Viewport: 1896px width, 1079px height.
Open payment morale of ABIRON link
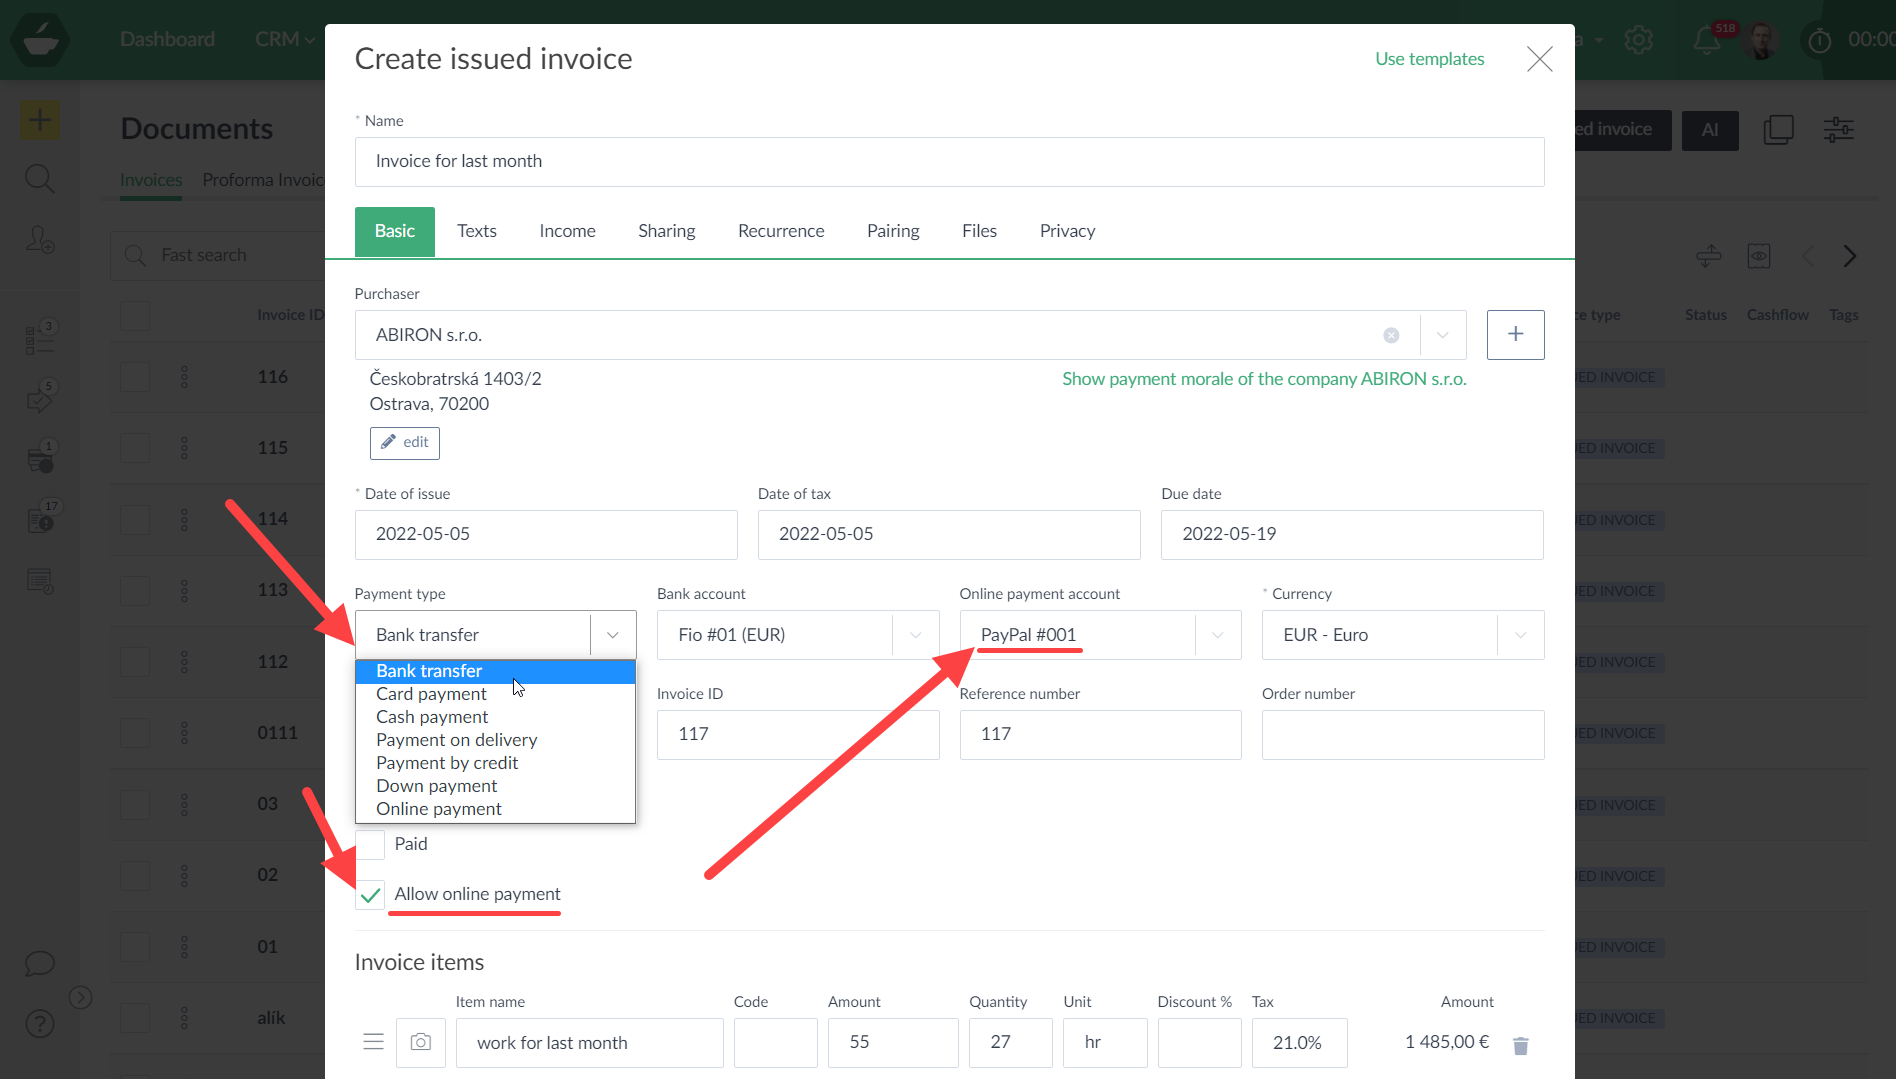click(1263, 379)
